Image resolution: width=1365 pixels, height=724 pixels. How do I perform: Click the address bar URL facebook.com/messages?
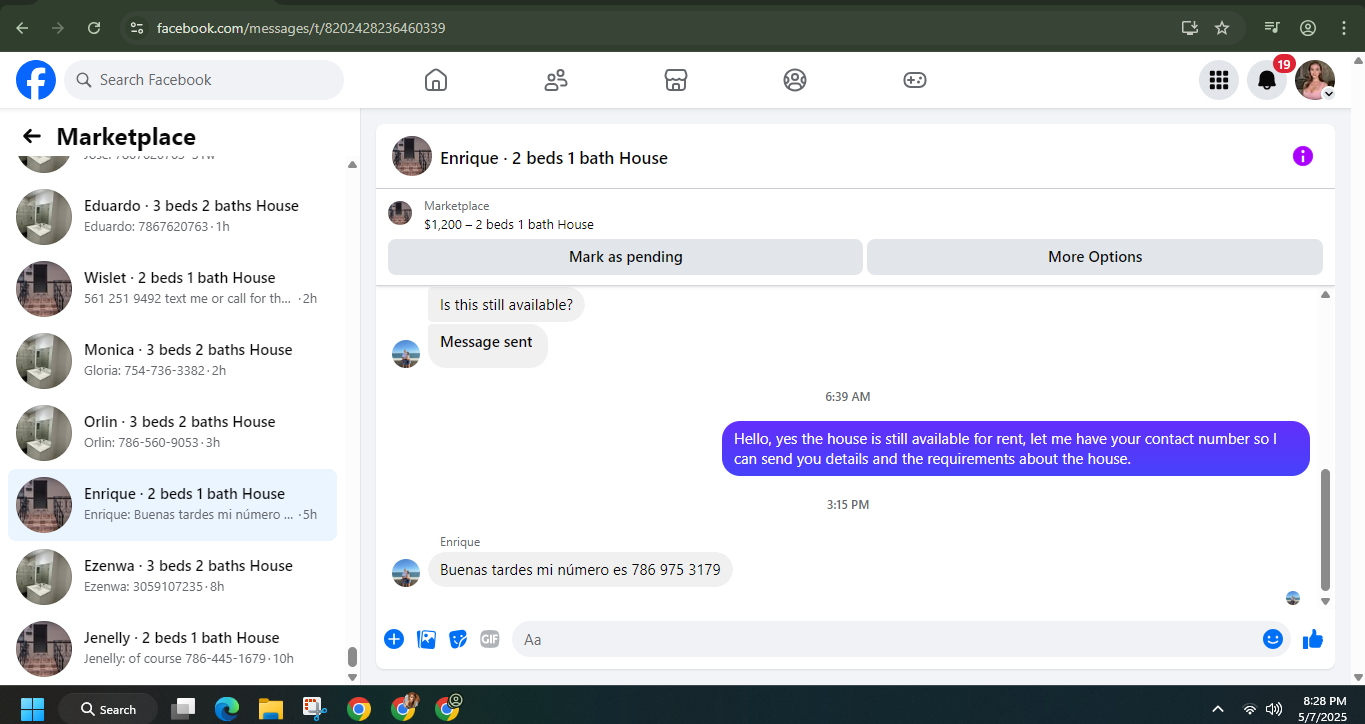(301, 28)
